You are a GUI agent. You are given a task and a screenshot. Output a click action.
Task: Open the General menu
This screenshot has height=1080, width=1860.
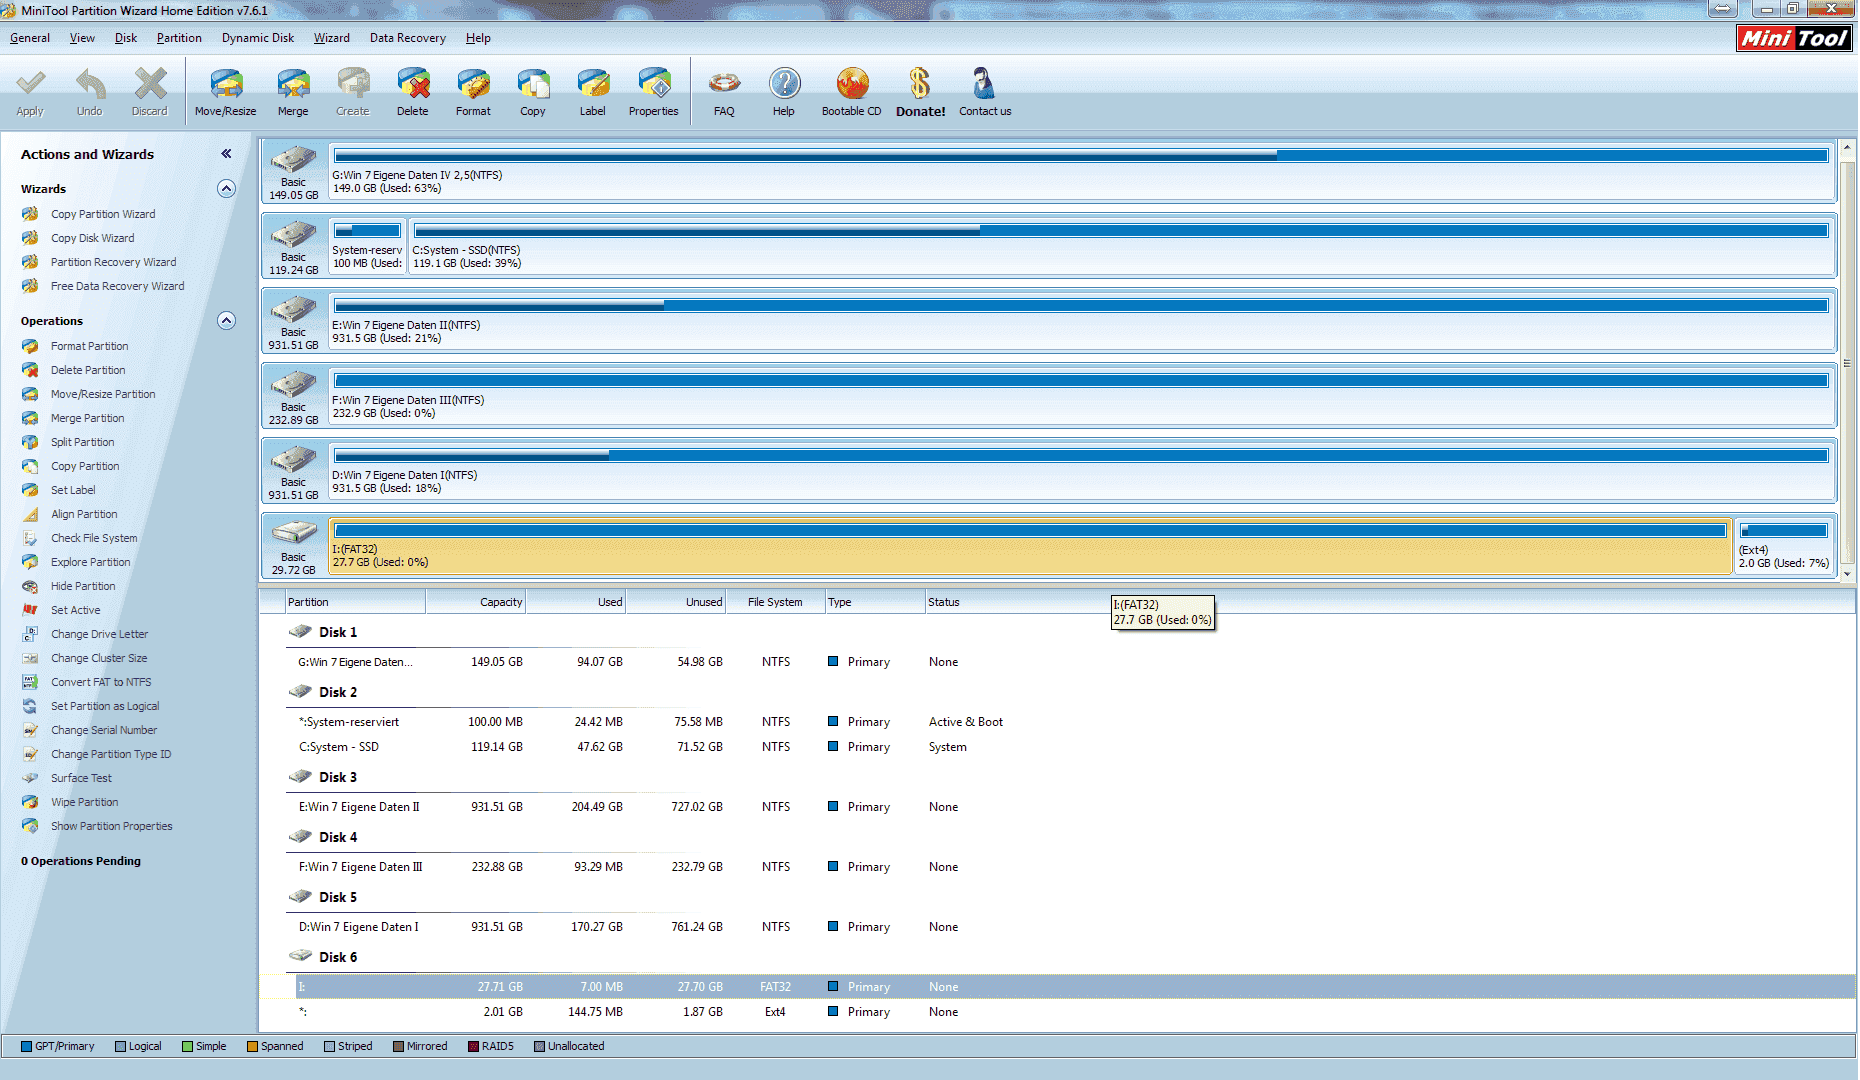click(x=30, y=38)
